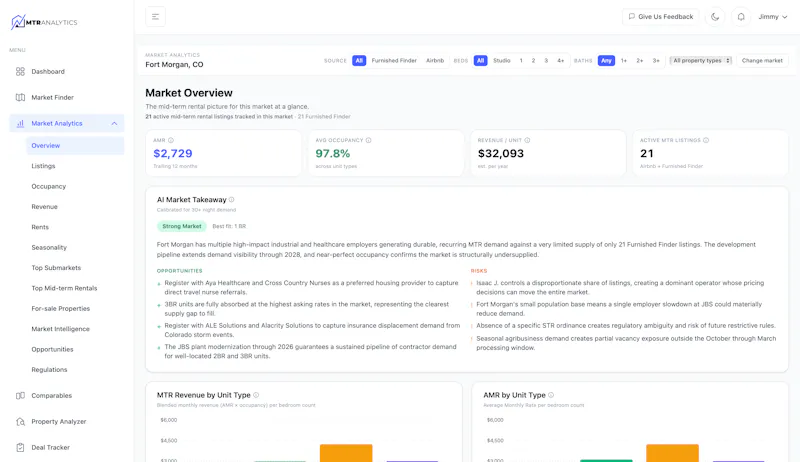Open the Overview submenu item
The image size is (800, 462).
click(x=75, y=145)
